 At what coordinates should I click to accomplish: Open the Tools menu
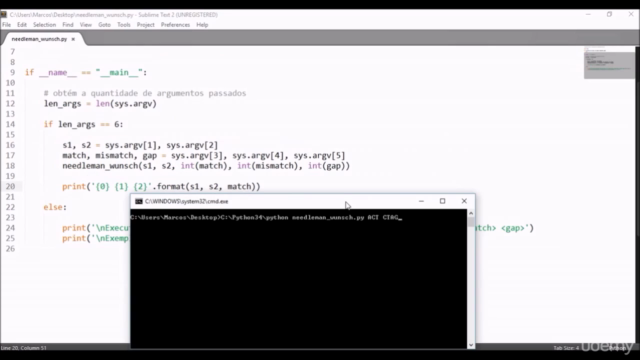[x=124, y=25]
